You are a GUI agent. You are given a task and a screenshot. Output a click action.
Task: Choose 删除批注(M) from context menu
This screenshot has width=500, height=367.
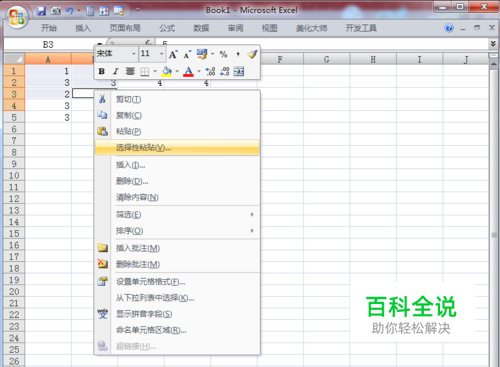177,264
